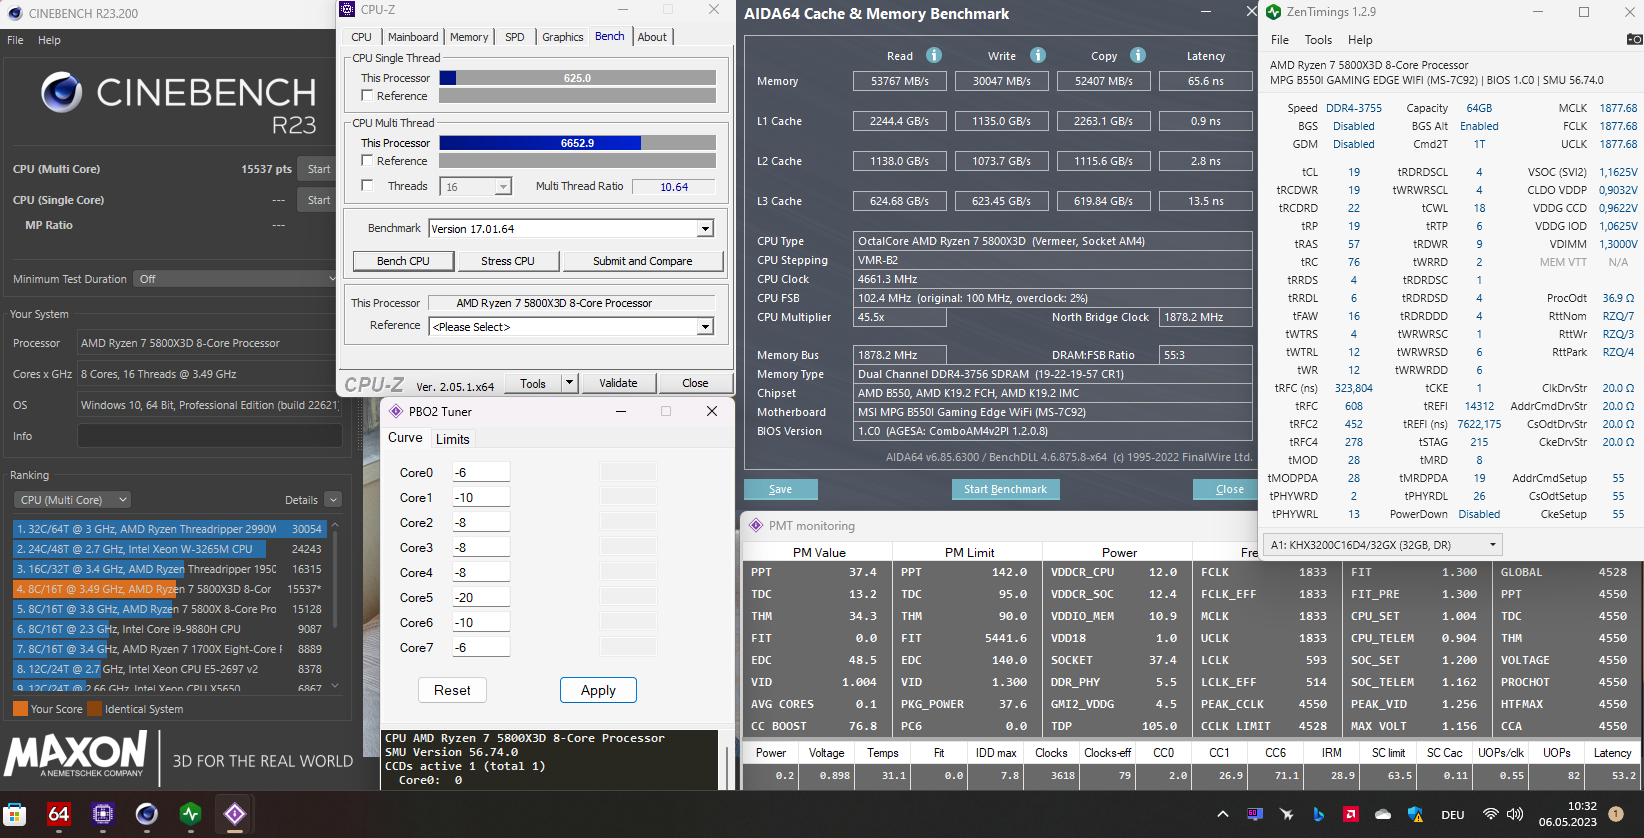Click the Bench CPU button
The image size is (1644, 838).
403,261
